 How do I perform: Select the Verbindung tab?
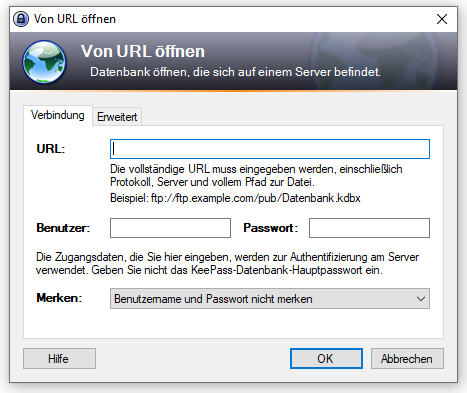pyautogui.click(x=58, y=115)
